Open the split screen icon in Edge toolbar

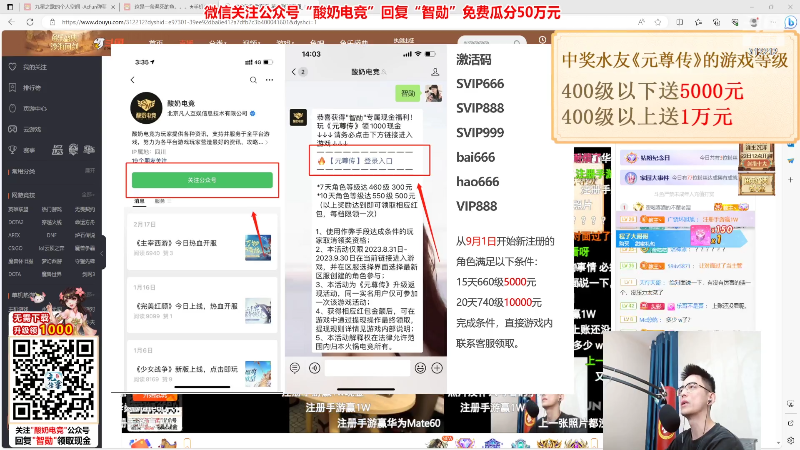point(680,22)
